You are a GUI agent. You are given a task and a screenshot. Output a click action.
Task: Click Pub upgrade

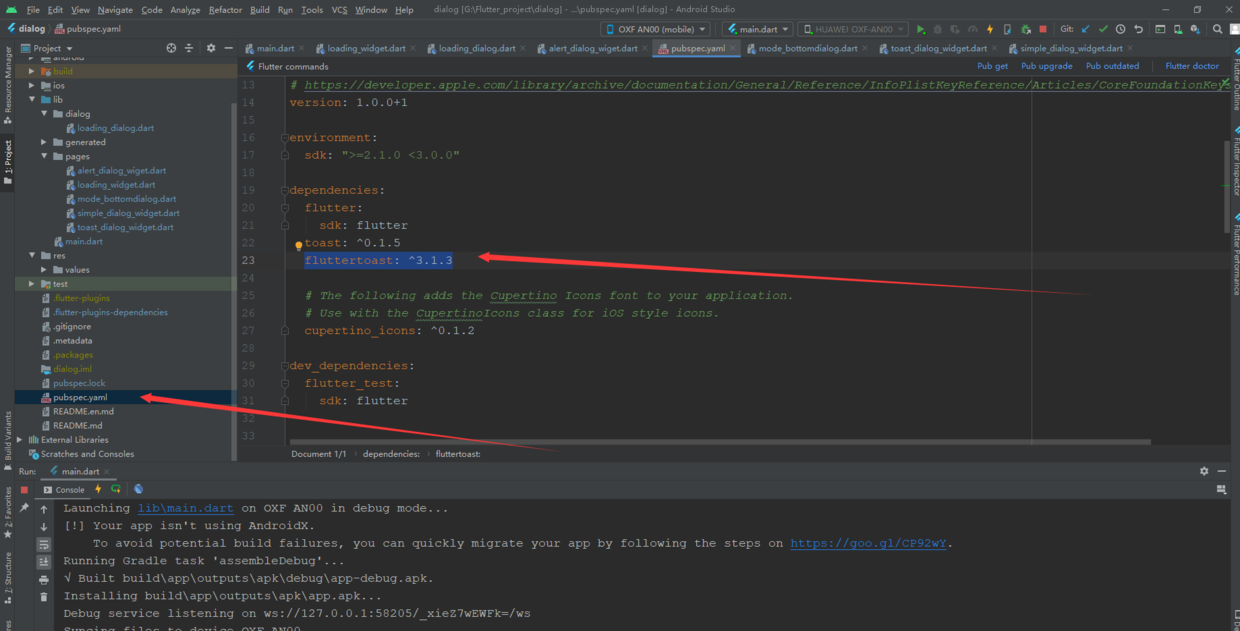click(1046, 66)
